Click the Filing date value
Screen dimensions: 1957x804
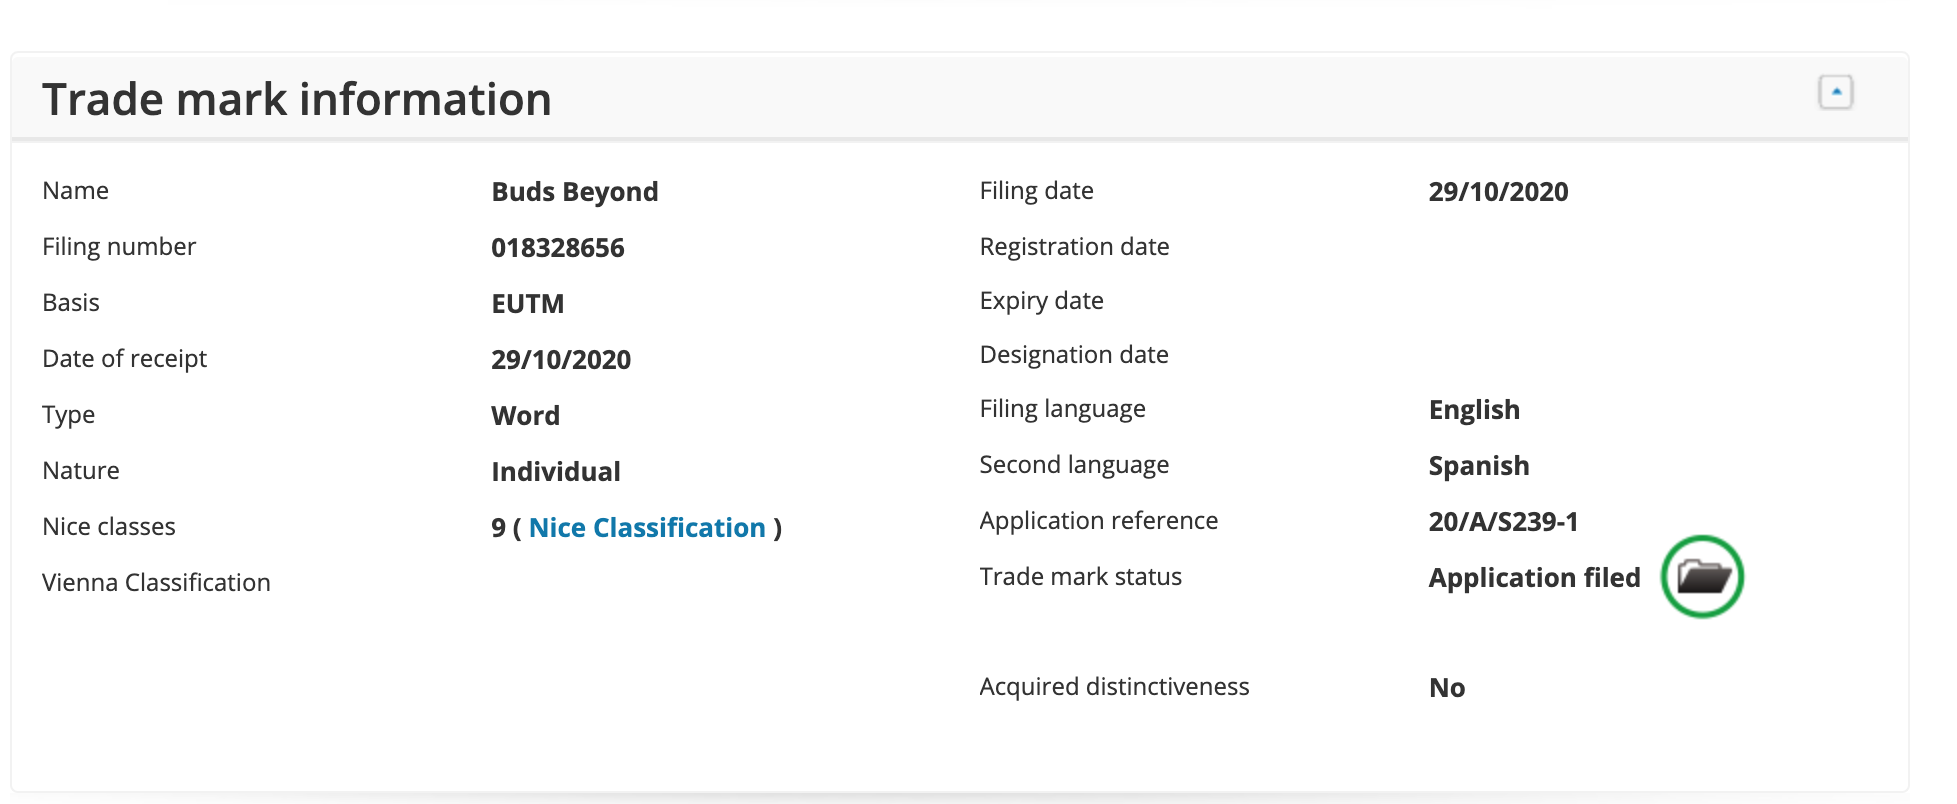[x=1497, y=191]
